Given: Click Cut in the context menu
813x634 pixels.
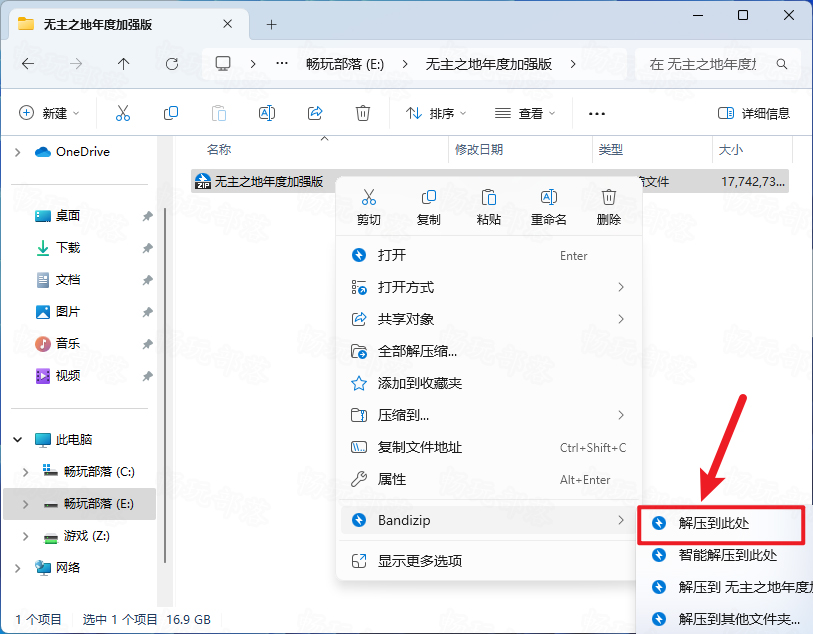Looking at the screenshot, I should coord(369,207).
